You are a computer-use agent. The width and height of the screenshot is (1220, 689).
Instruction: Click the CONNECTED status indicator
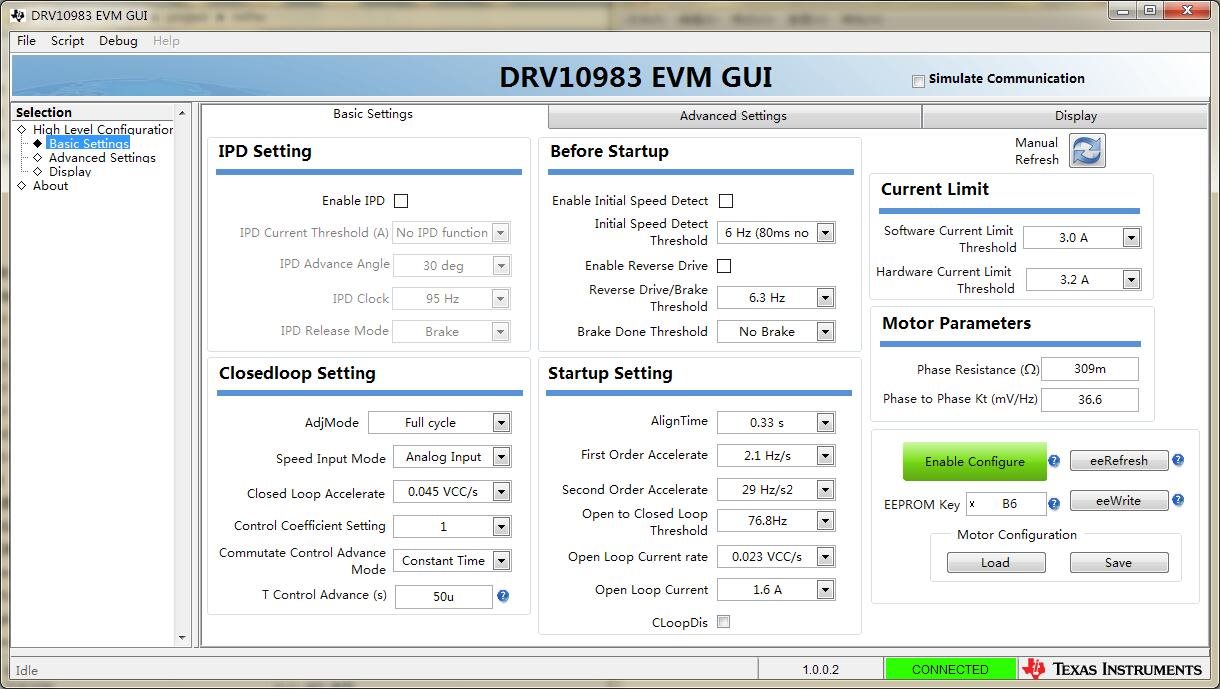click(x=950, y=669)
